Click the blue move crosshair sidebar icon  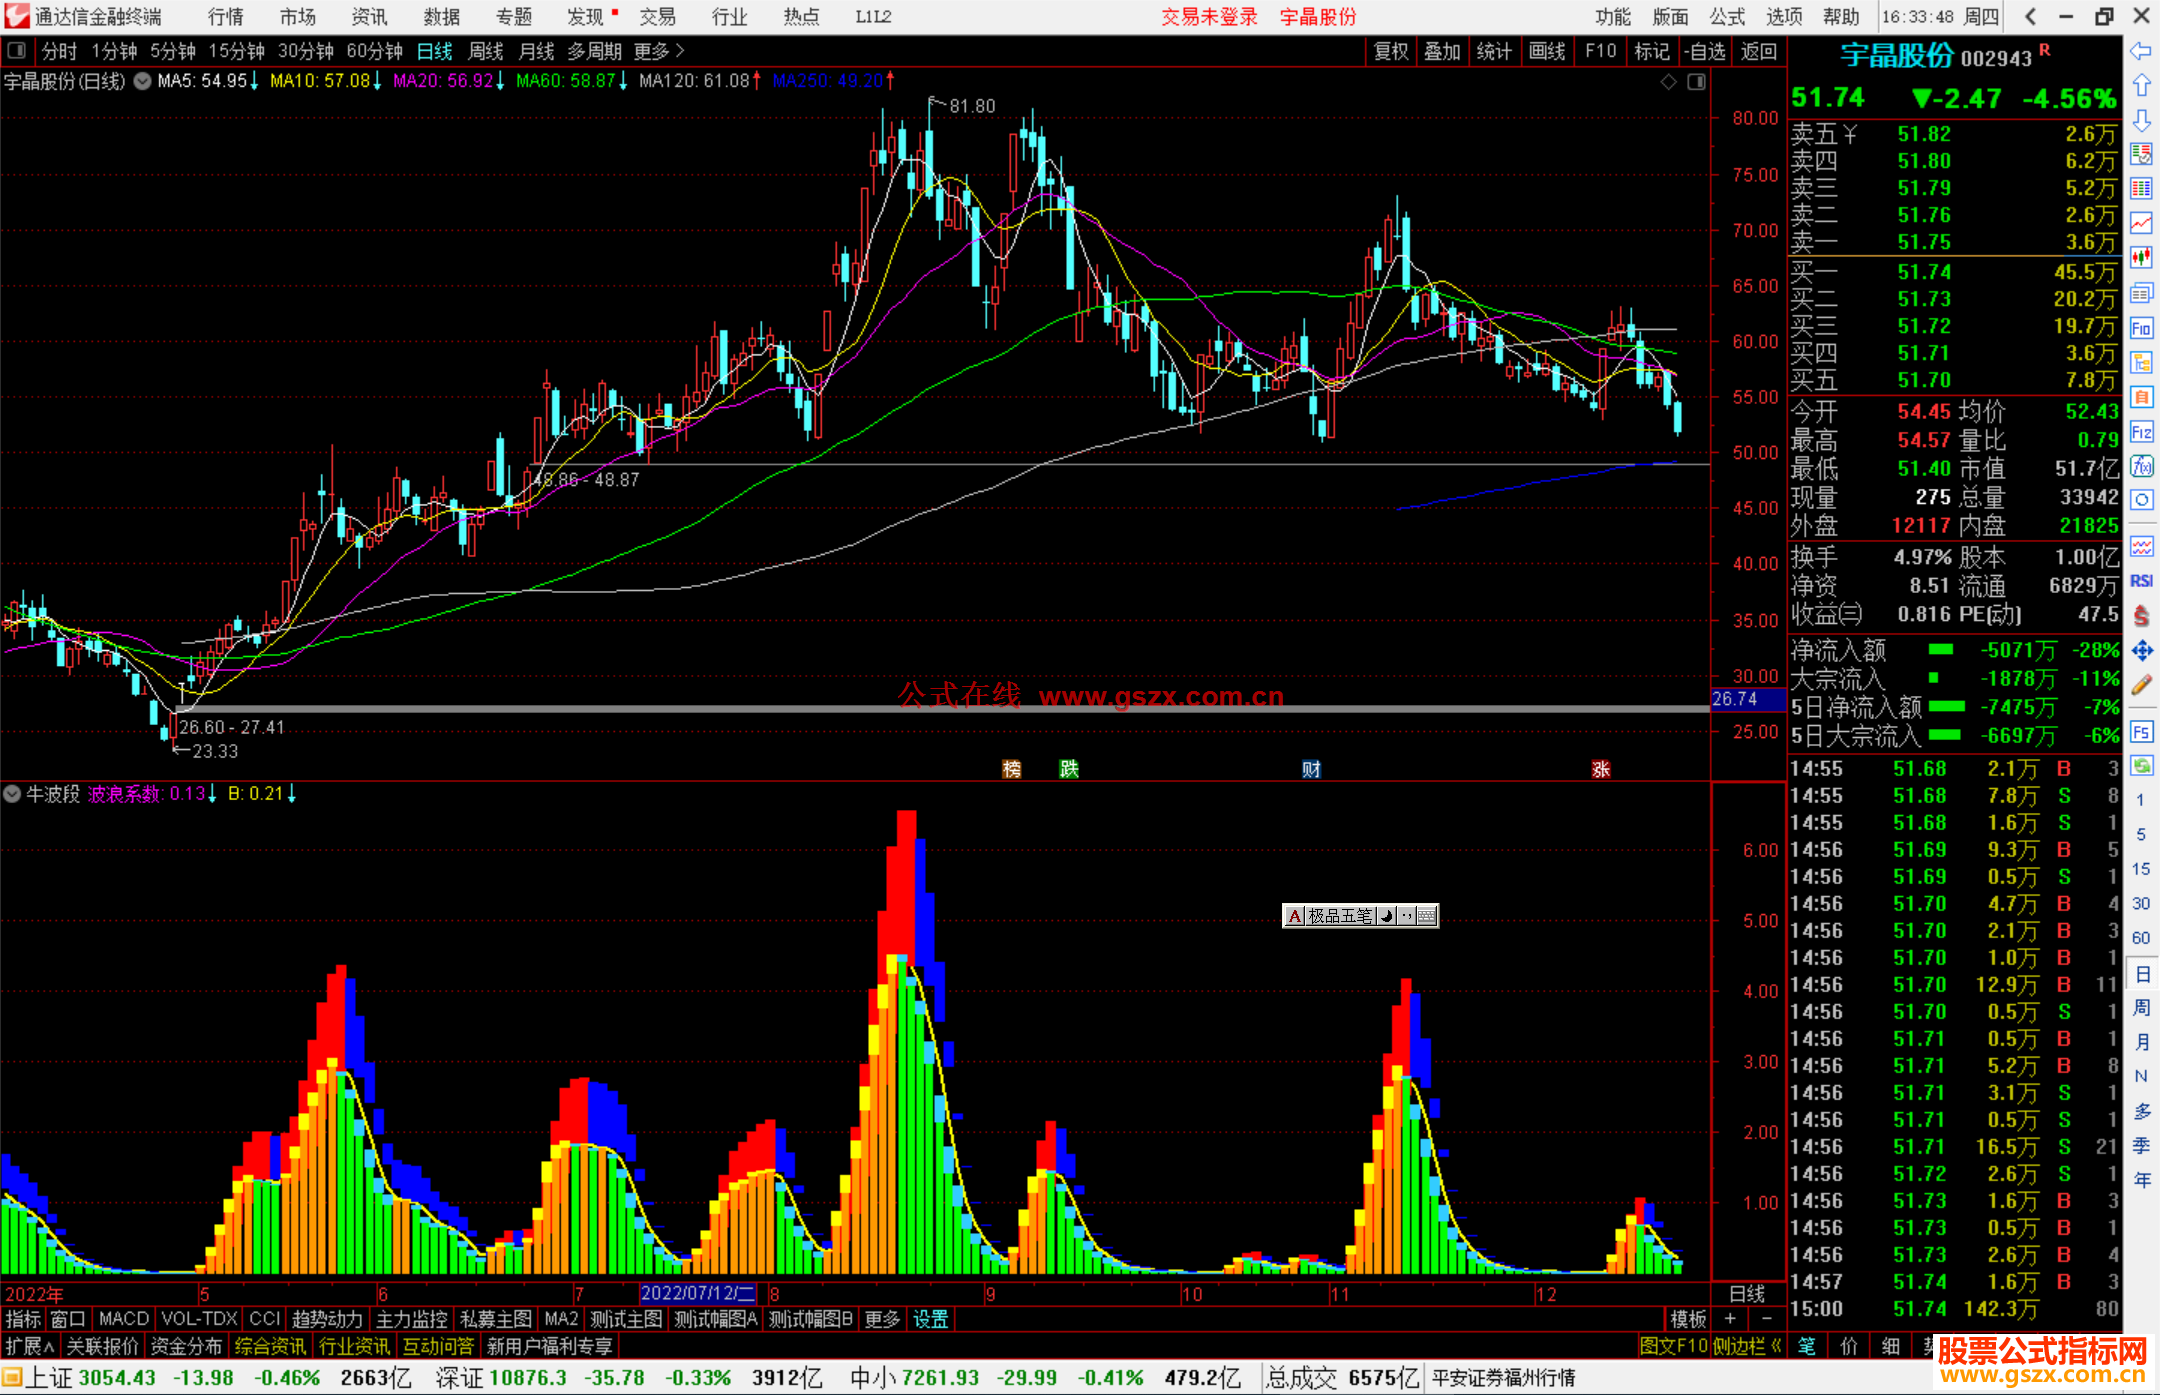click(2141, 651)
